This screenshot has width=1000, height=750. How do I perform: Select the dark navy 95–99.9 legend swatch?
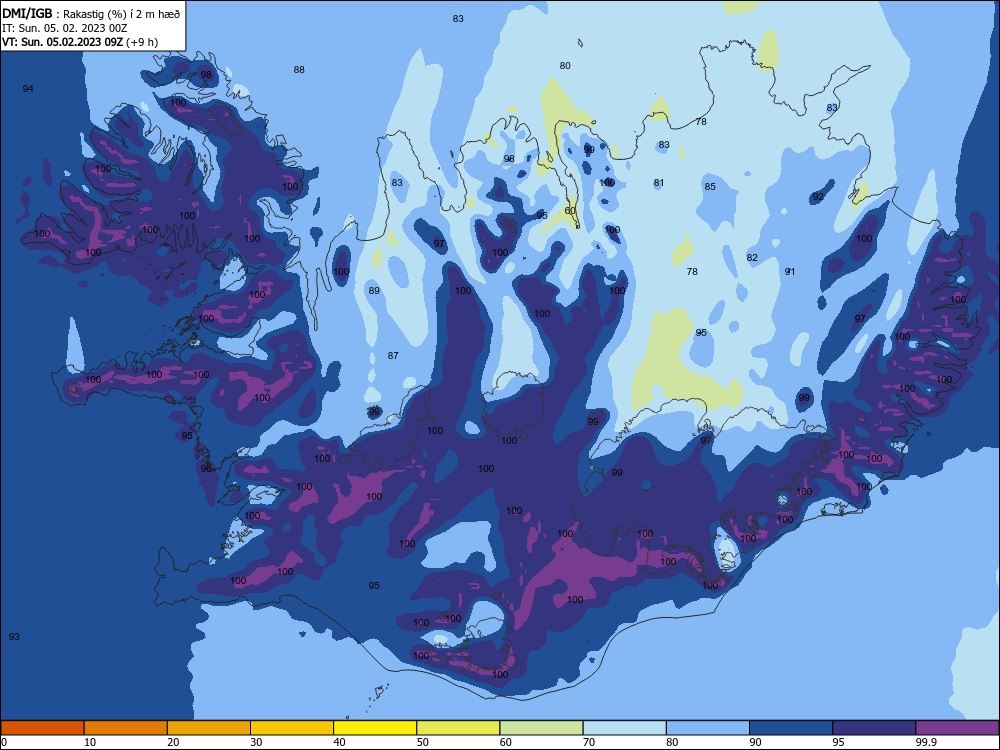(874, 728)
